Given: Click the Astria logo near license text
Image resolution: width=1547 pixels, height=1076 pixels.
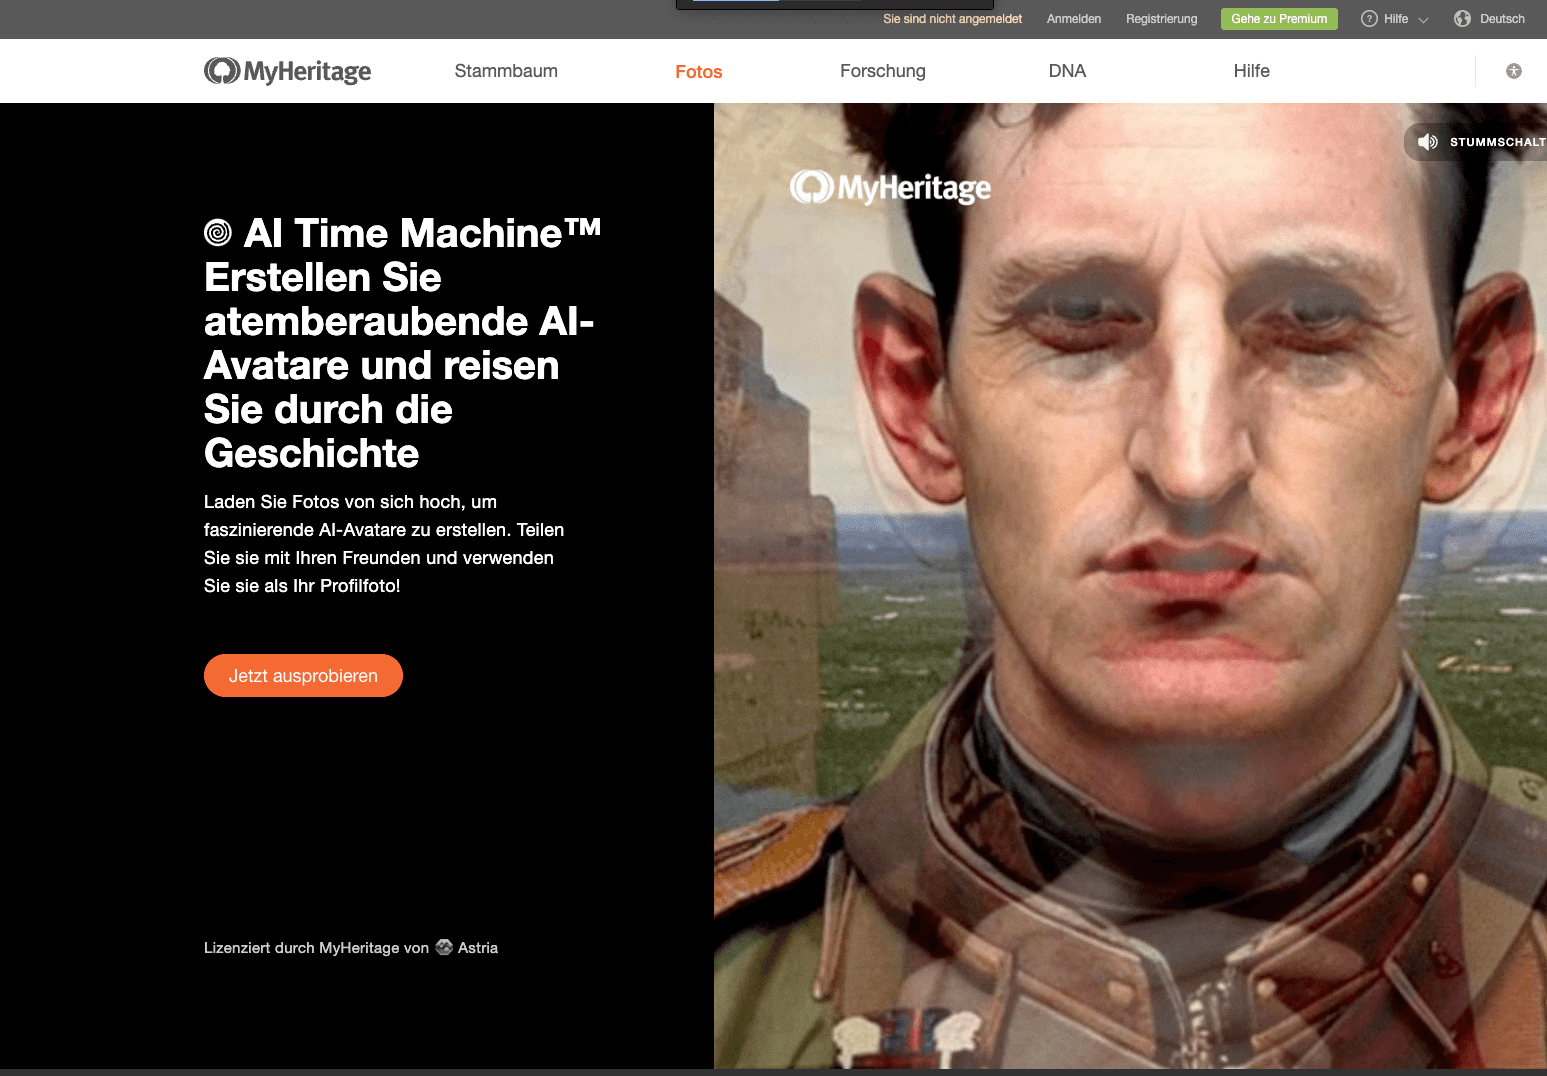Looking at the screenshot, I should (x=443, y=947).
